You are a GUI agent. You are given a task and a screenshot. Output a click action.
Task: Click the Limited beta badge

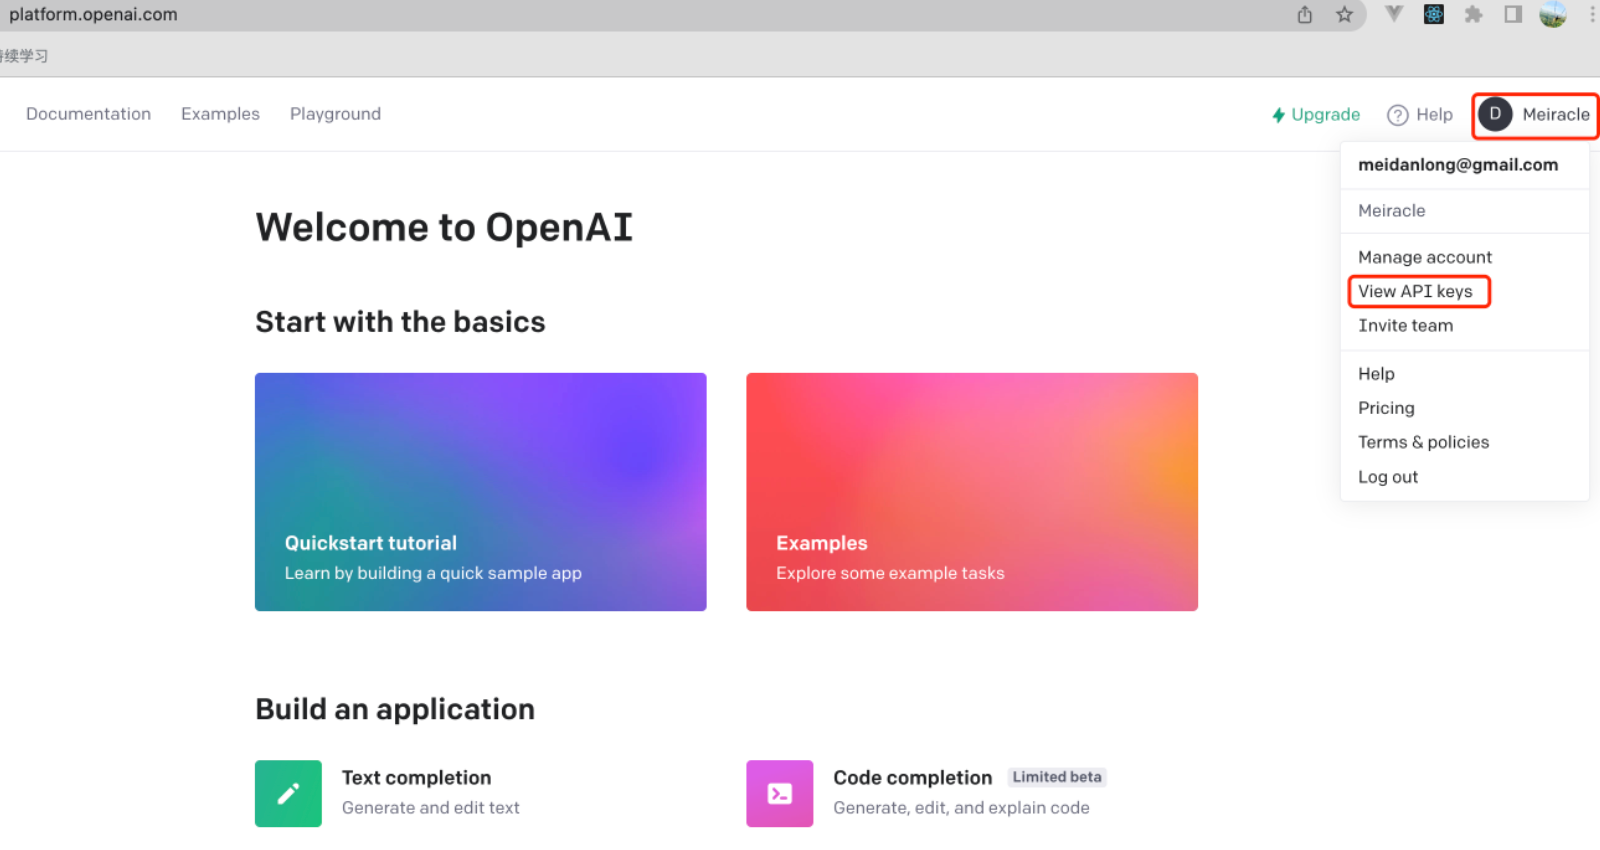coord(1057,777)
